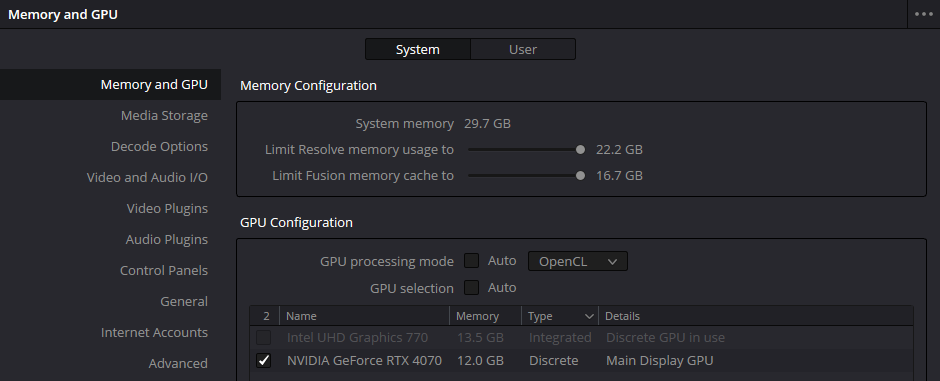The image size is (940, 381).
Task: Toggle the Intel UHD Graphics 770 checkbox
Action: tap(264, 338)
